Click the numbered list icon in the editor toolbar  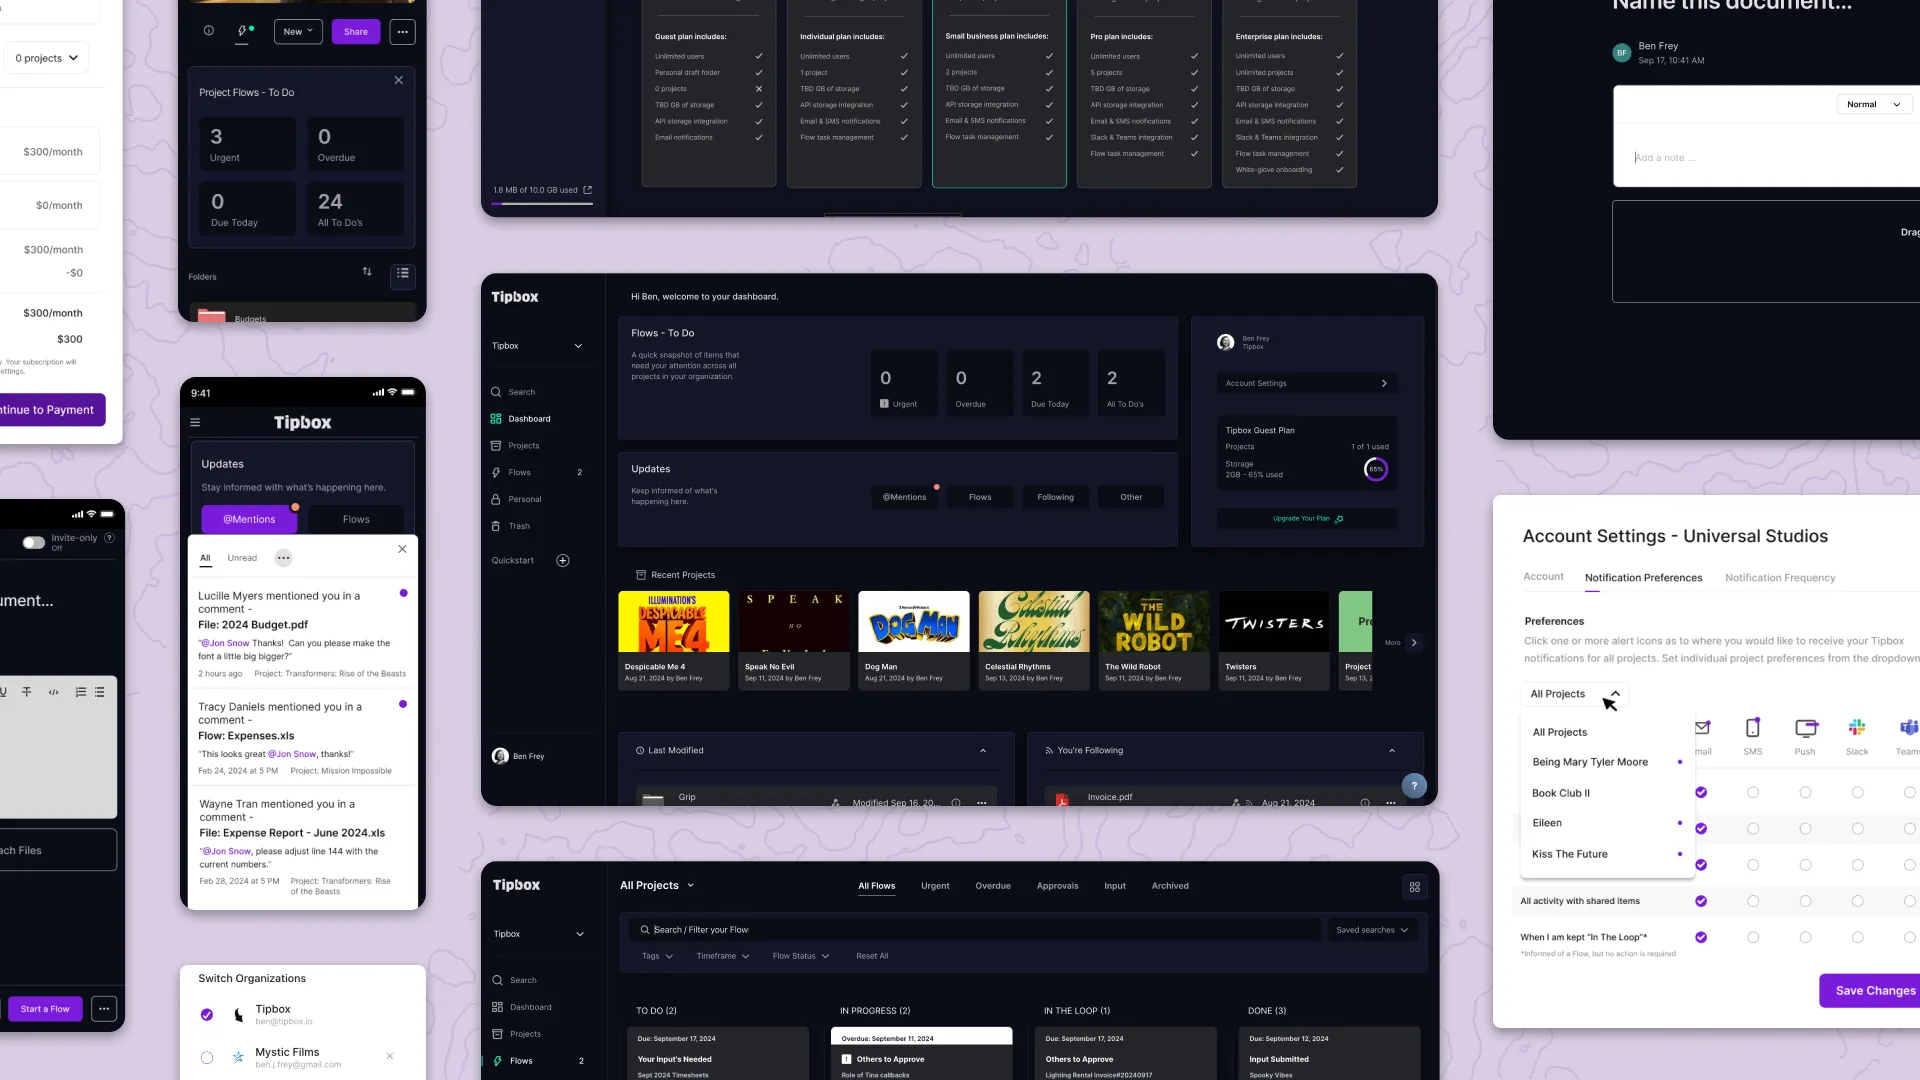(81, 692)
